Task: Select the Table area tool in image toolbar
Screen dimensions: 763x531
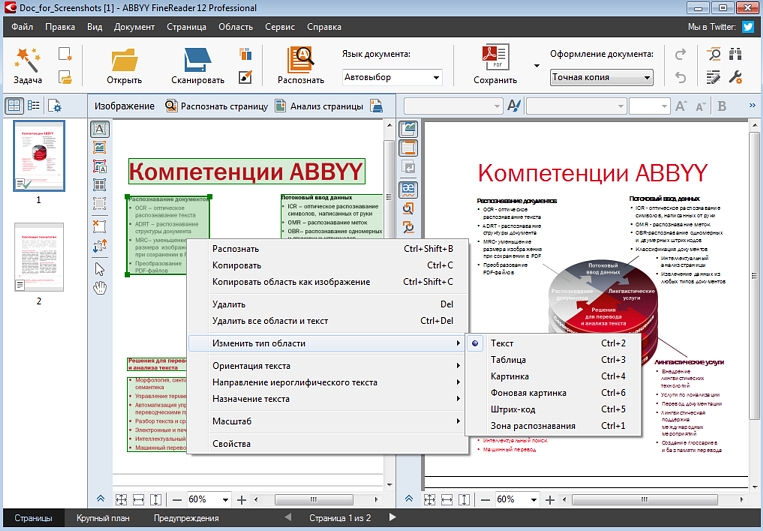Action: coord(99,184)
